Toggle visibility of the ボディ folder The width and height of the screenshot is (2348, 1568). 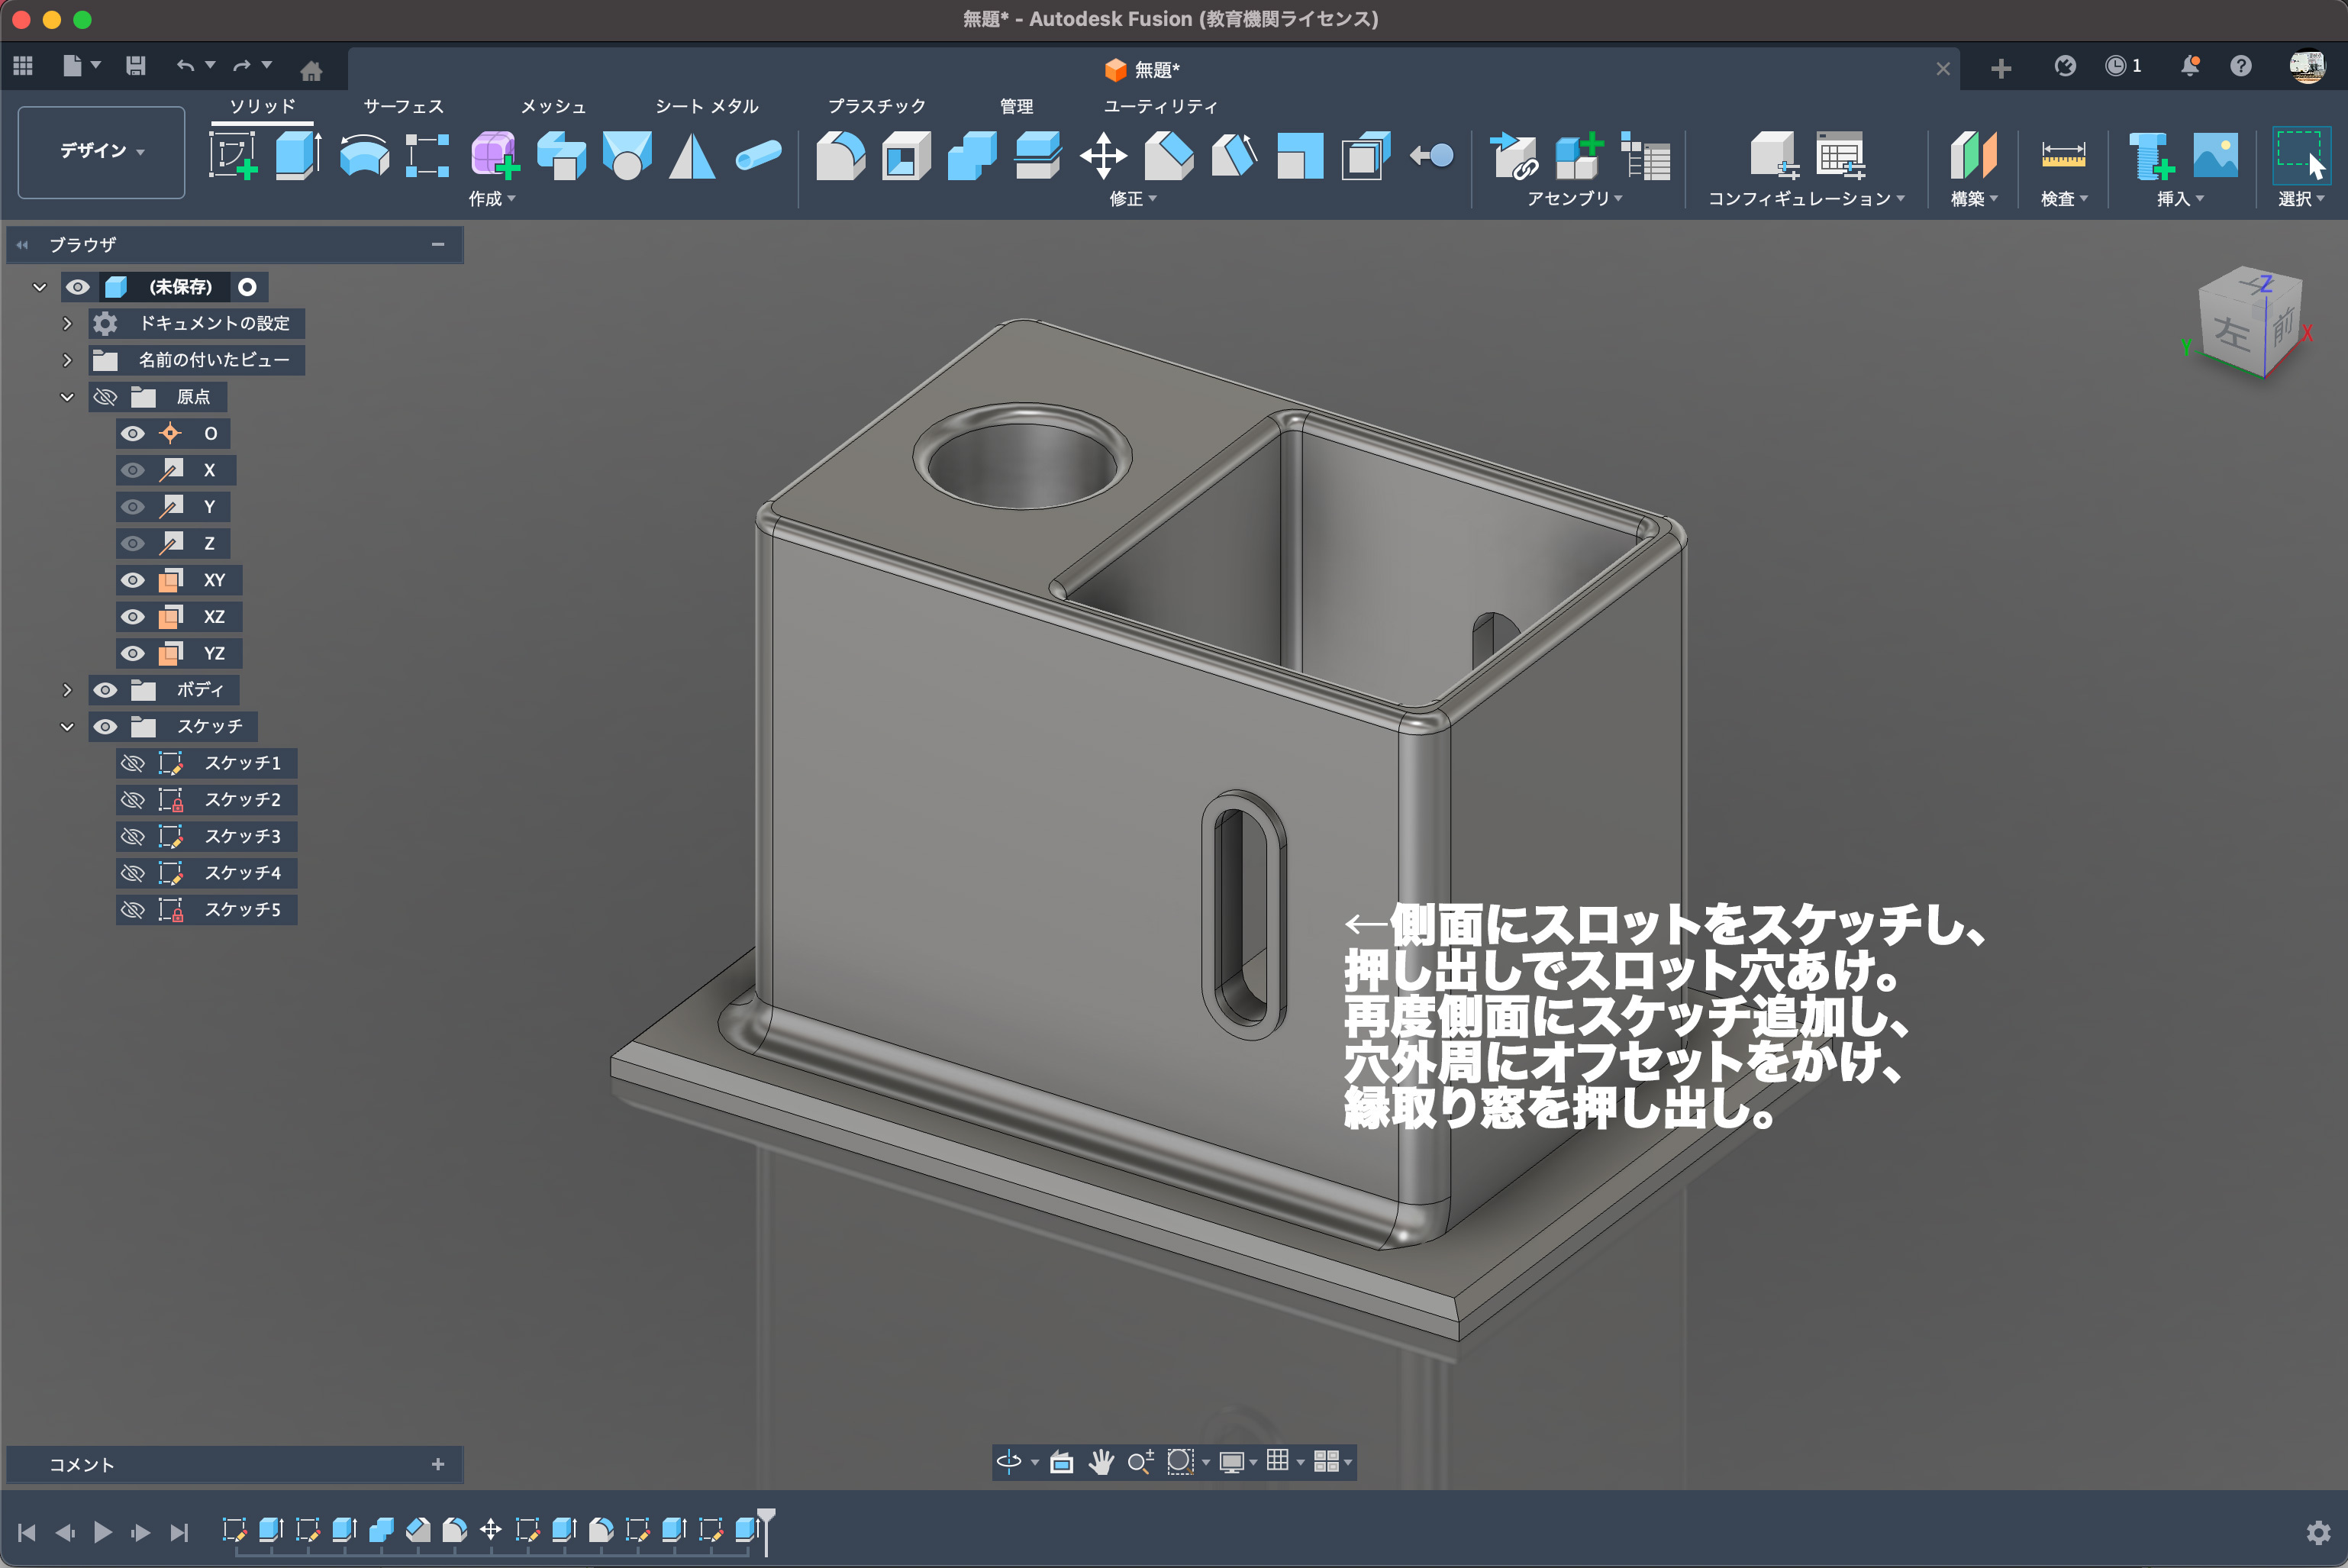click(x=105, y=690)
